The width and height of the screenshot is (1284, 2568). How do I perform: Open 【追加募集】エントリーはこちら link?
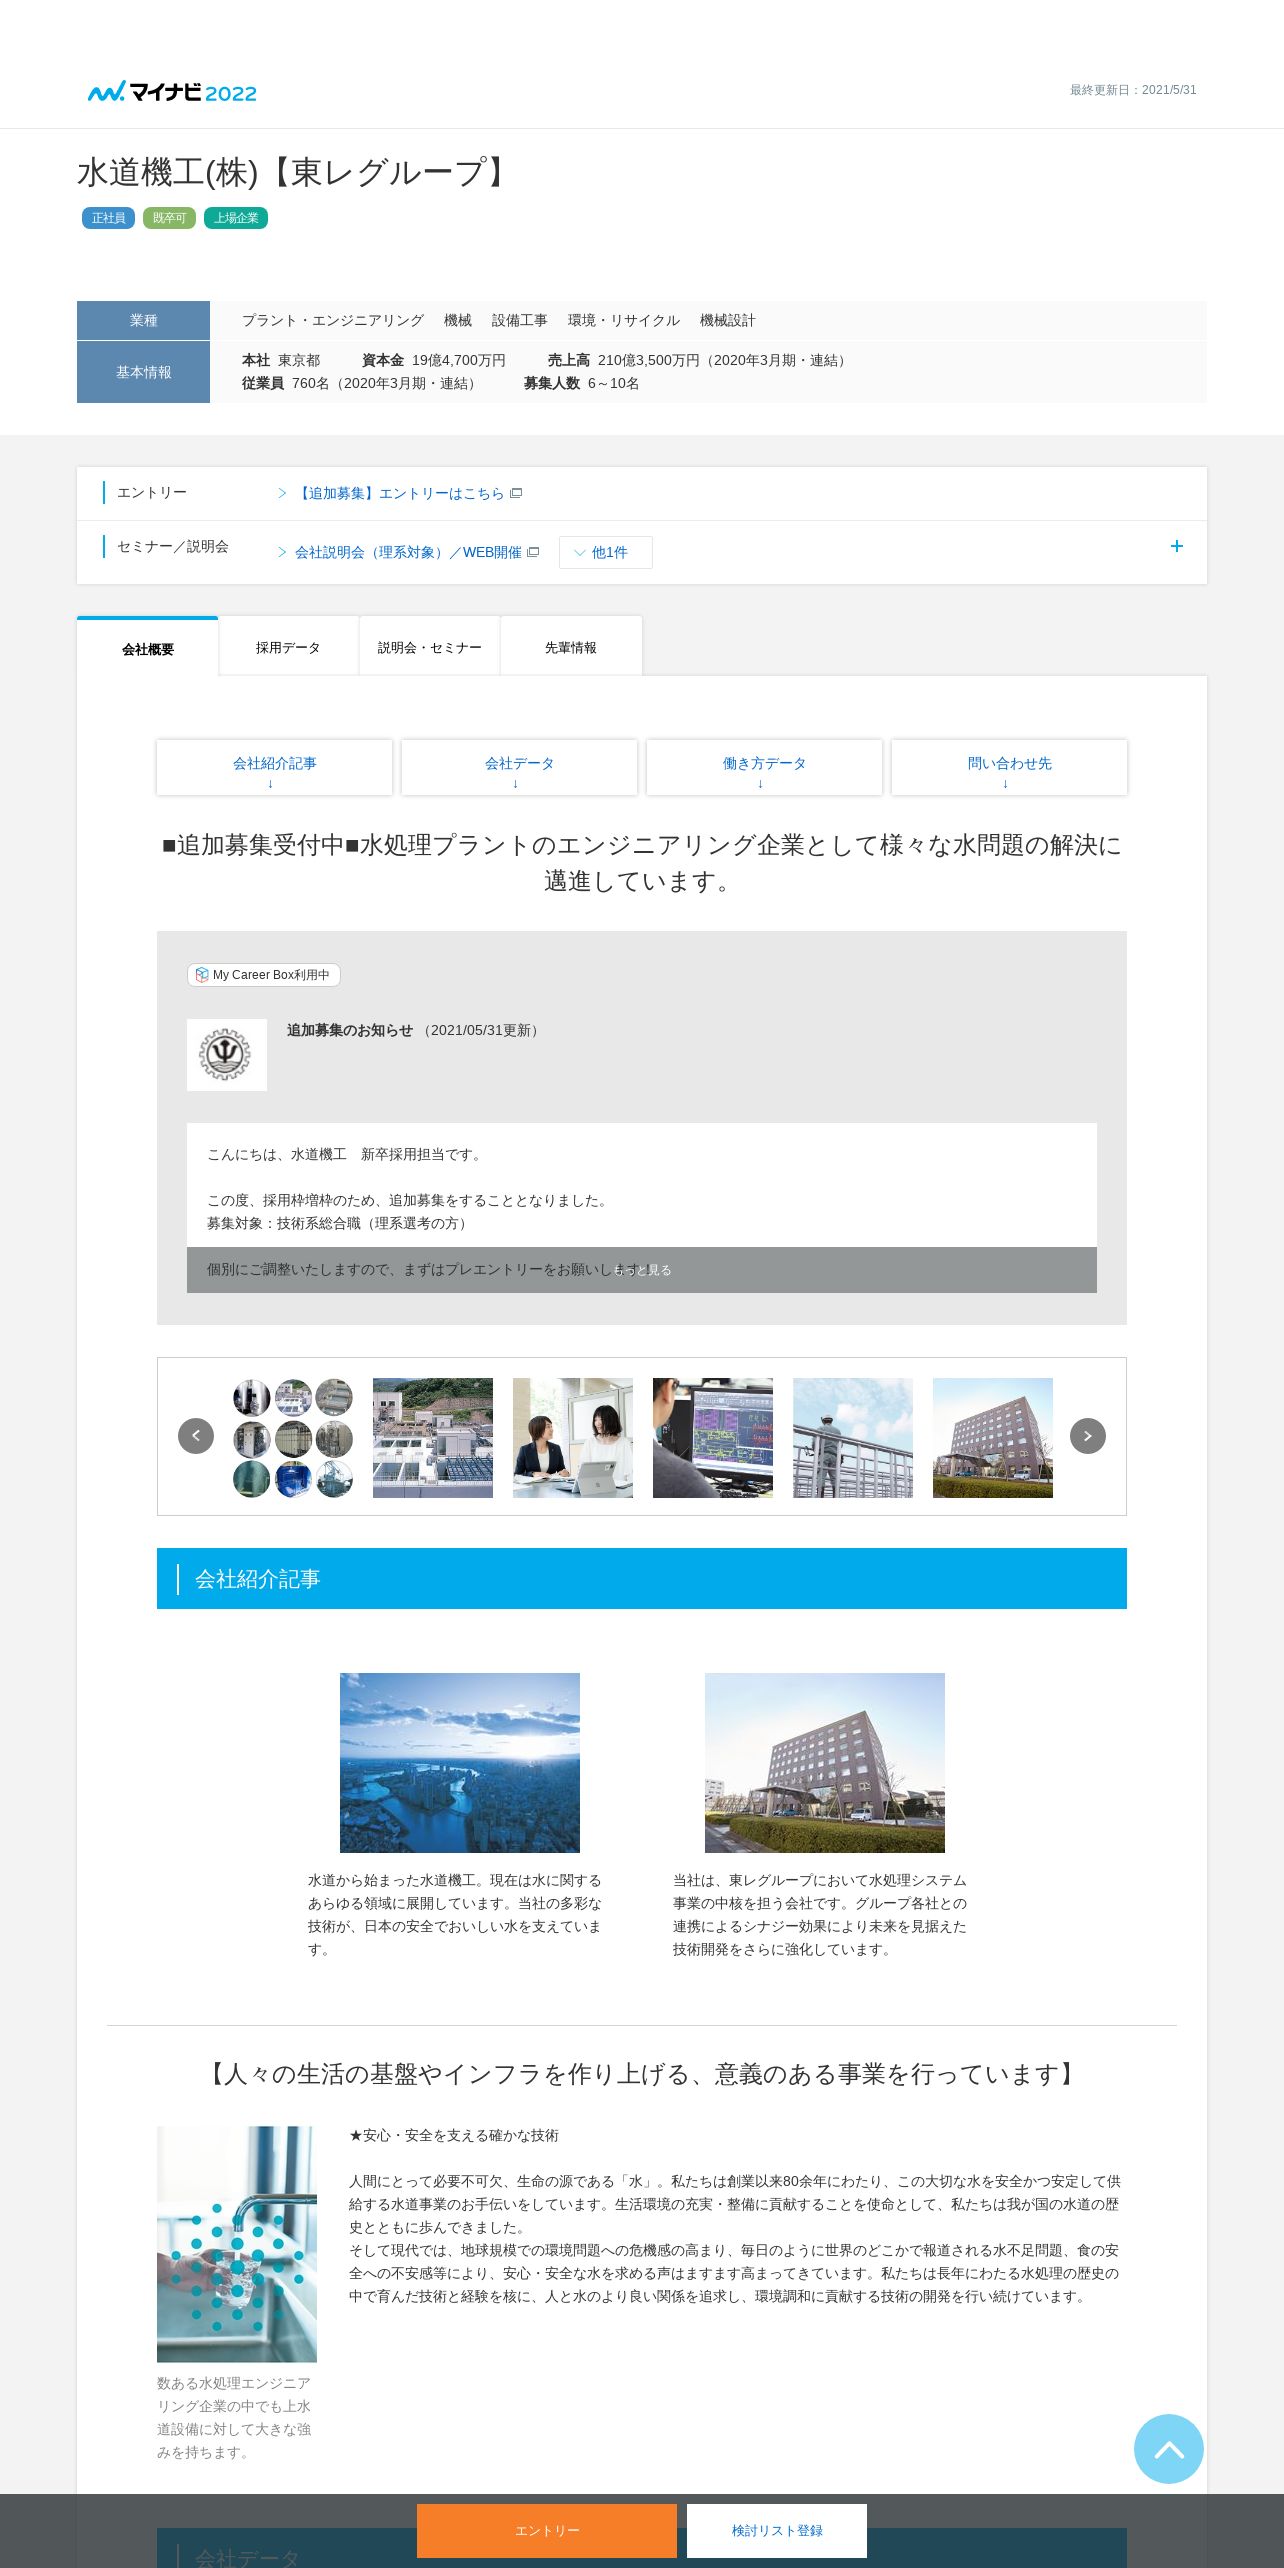[x=400, y=493]
